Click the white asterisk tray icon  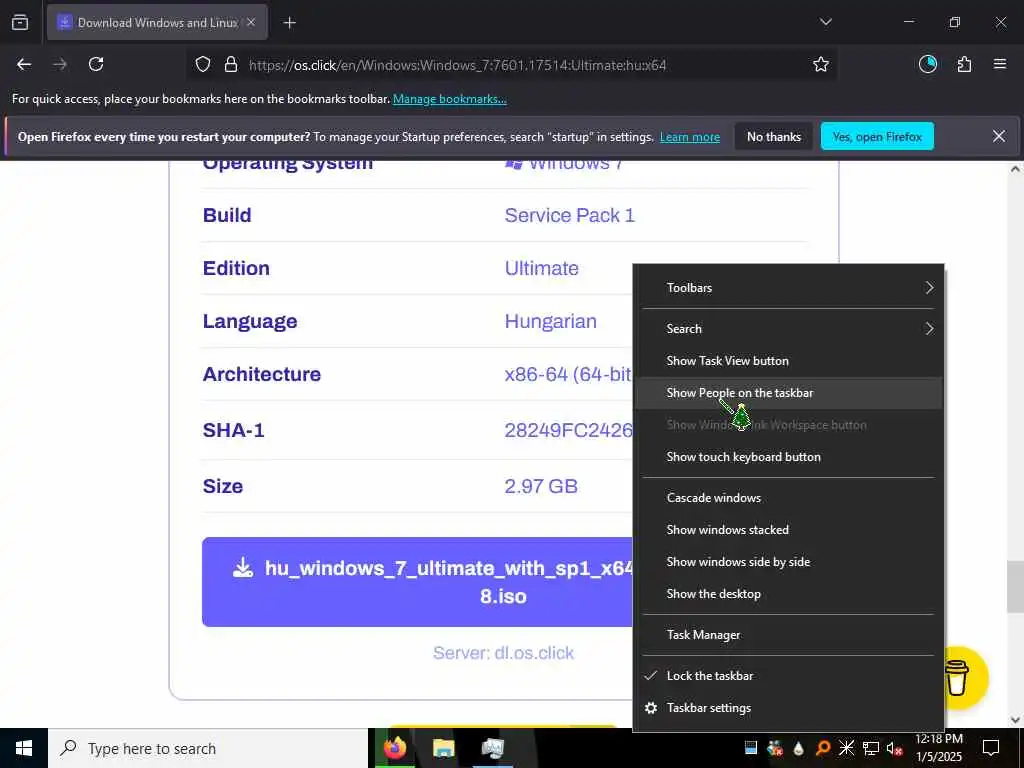click(x=846, y=748)
